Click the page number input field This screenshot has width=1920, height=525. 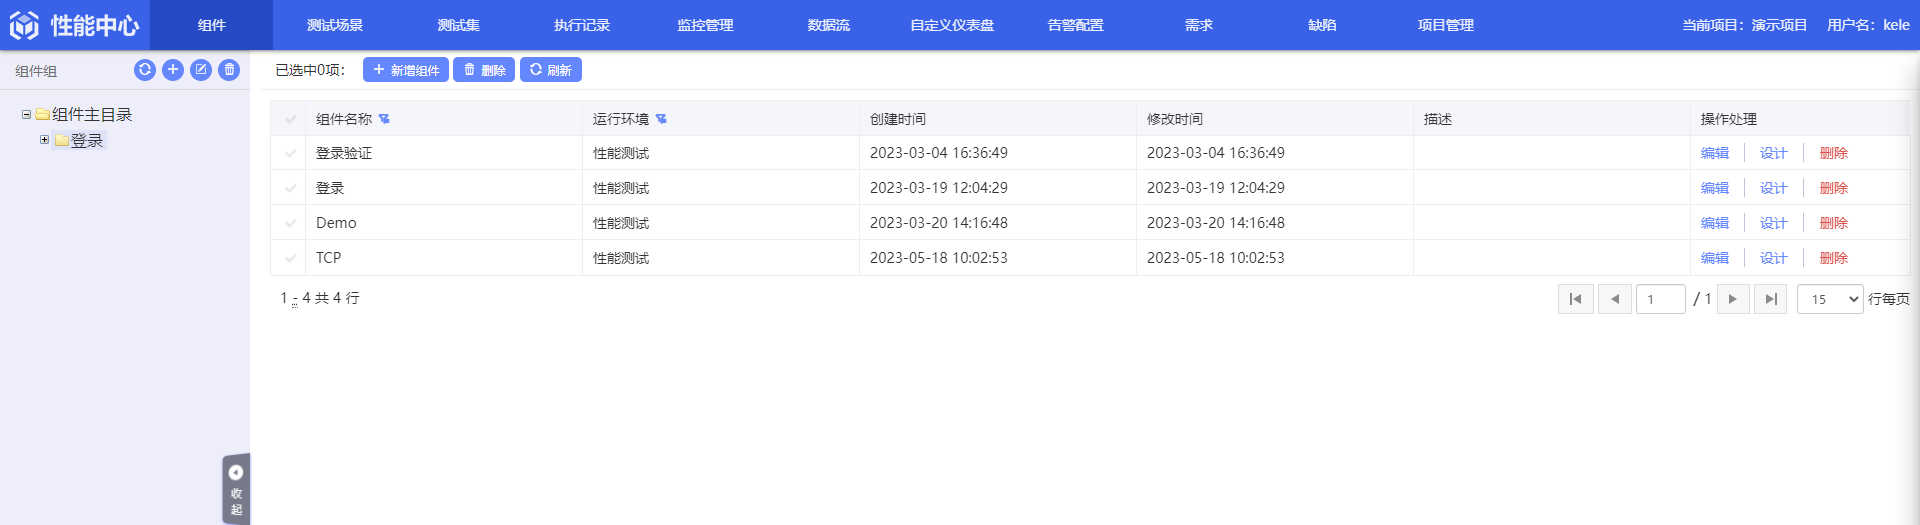pos(1660,299)
